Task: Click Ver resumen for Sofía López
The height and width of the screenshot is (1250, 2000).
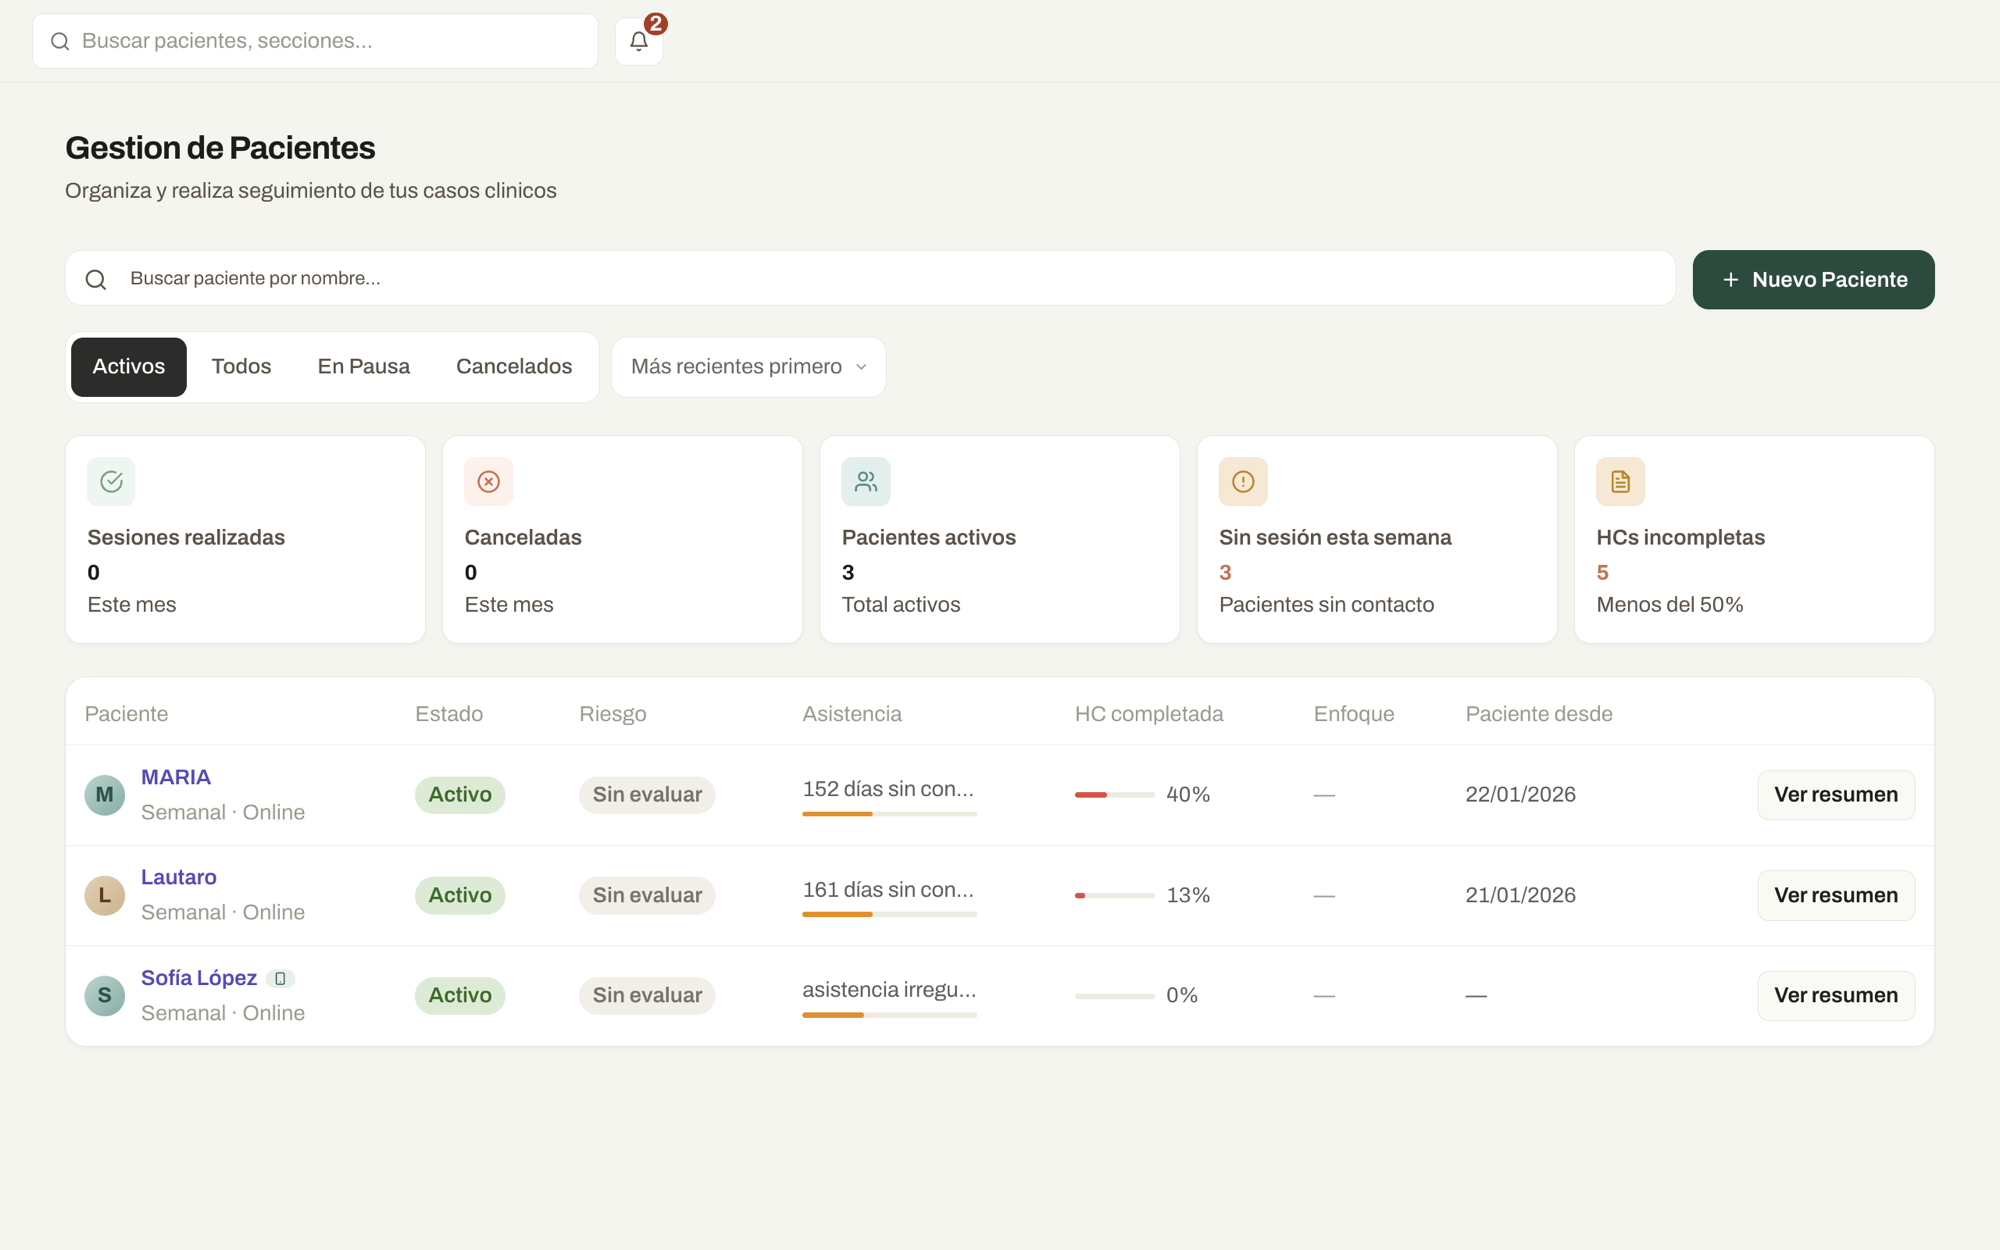Action: click(x=1836, y=996)
